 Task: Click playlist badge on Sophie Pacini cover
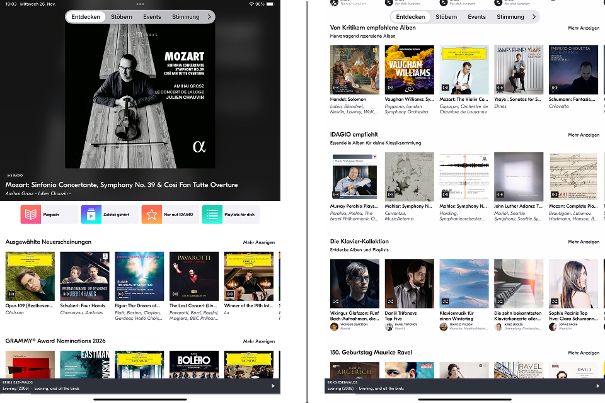pyautogui.click(x=554, y=301)
